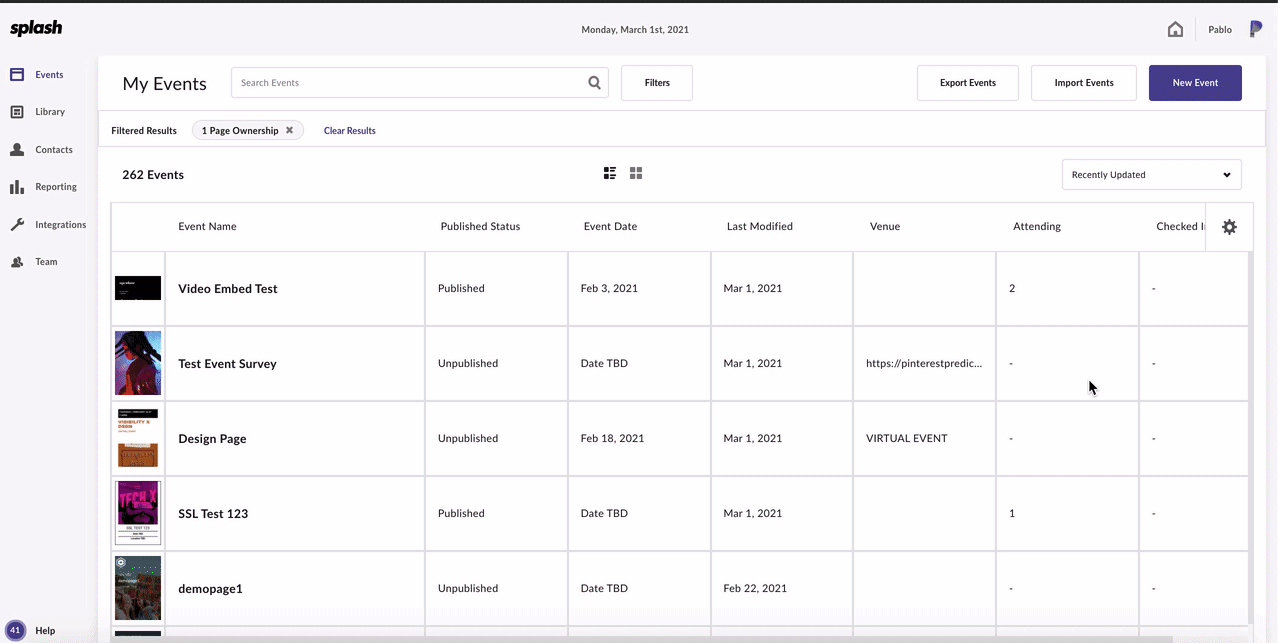Open the Help link

click(x=45, y=631)
